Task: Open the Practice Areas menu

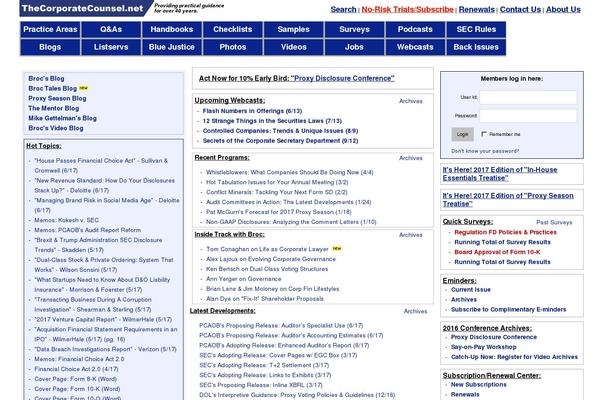Action: (x=50, y=29)
